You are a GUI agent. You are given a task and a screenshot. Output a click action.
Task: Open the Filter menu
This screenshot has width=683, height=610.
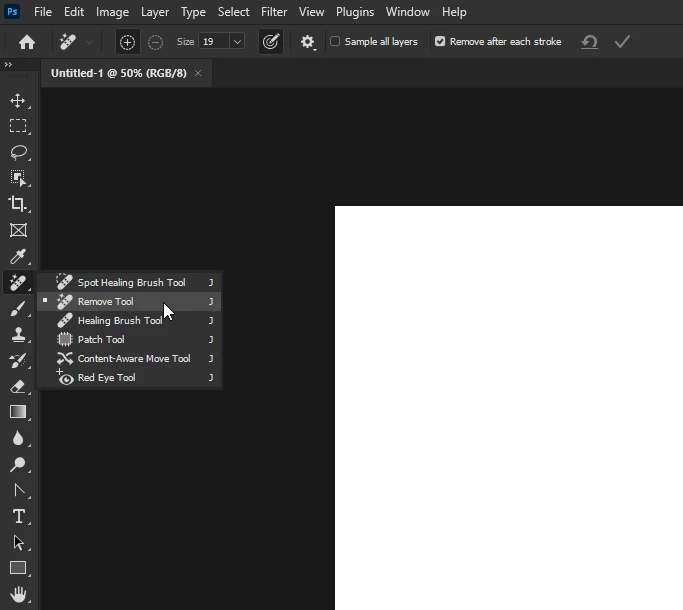(274, 12)
